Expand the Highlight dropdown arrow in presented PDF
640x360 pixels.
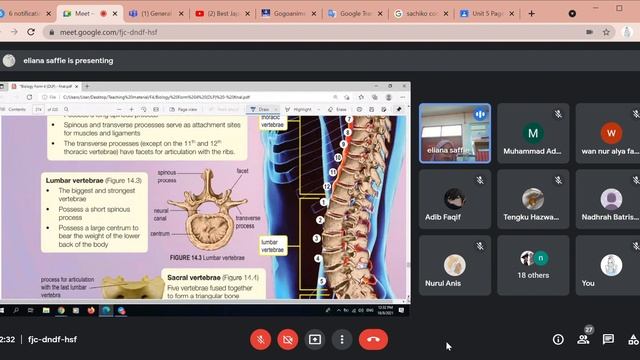coord(318,109)
